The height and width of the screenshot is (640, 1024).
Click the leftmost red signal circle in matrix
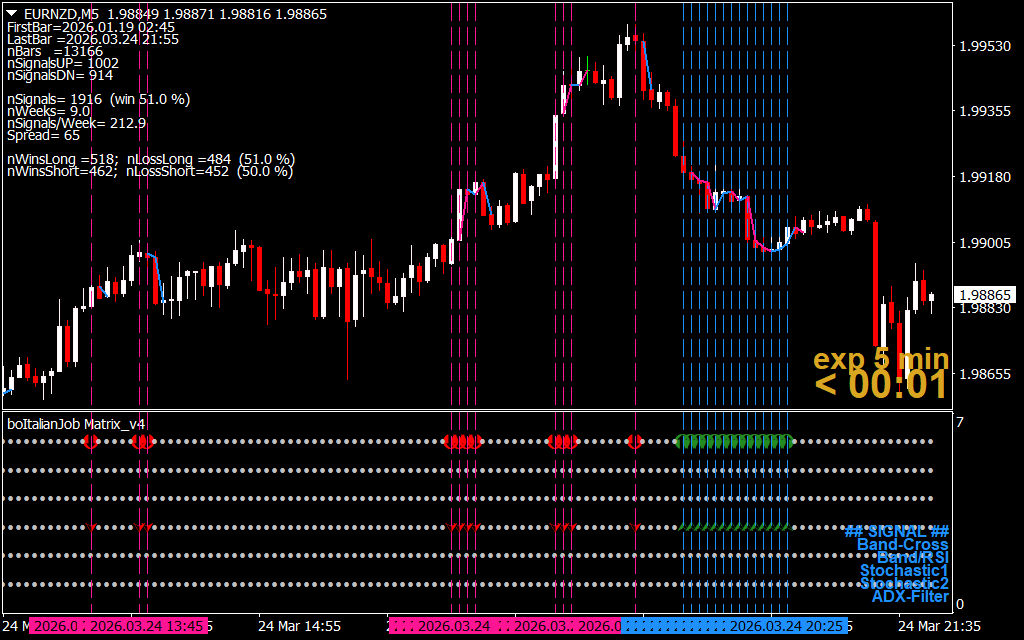[x=91, y=441]
